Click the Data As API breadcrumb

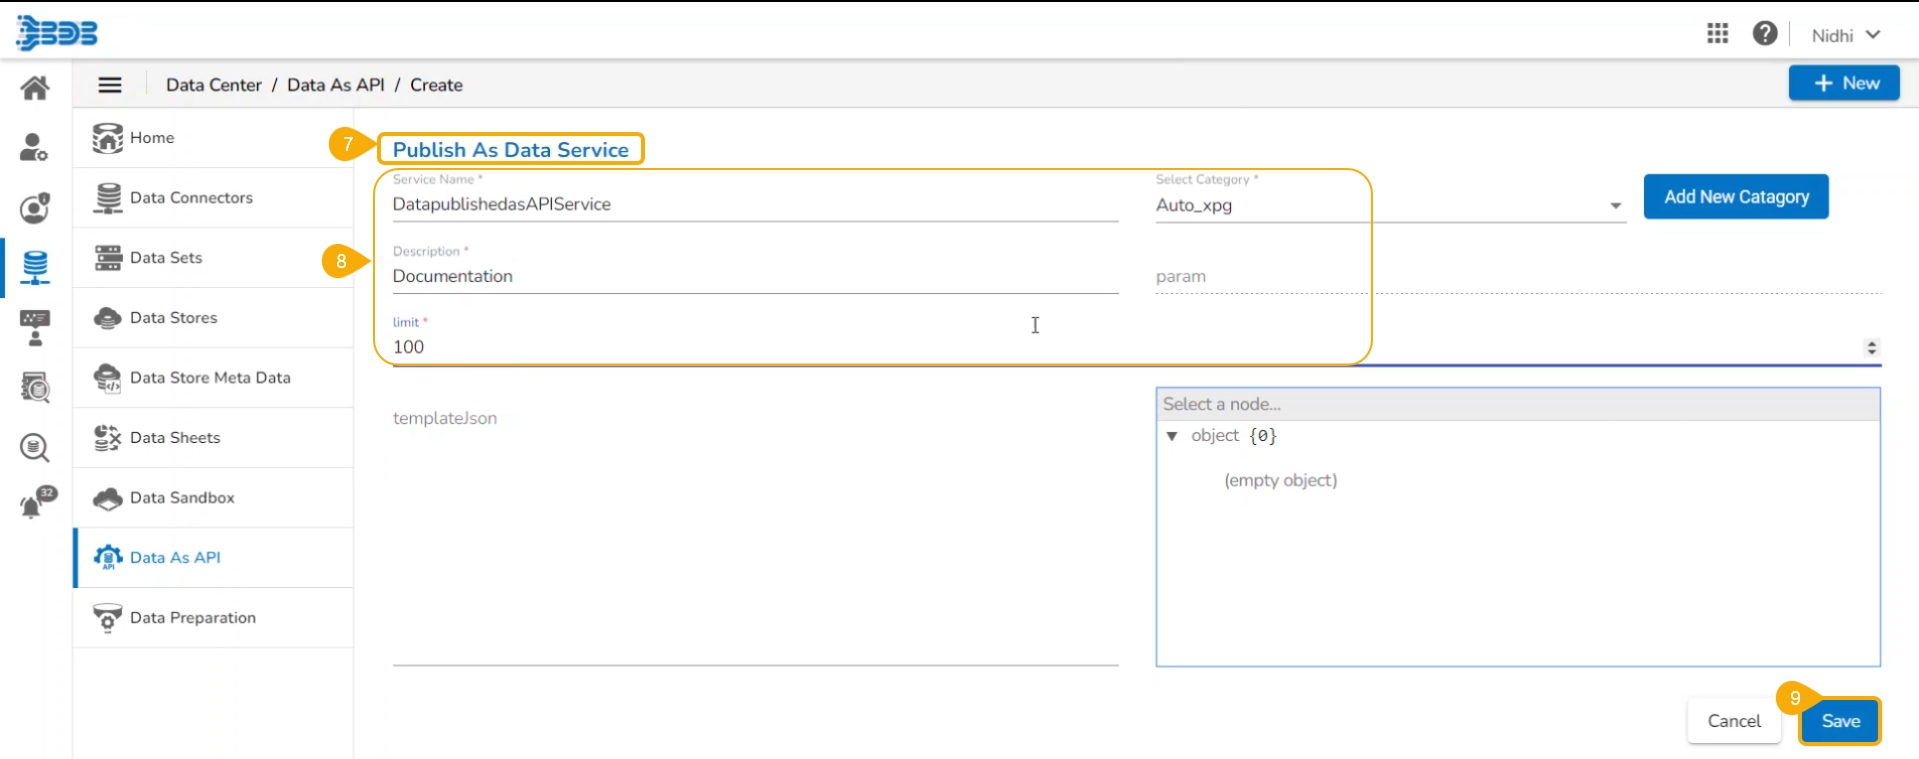(x=335, y=85)
